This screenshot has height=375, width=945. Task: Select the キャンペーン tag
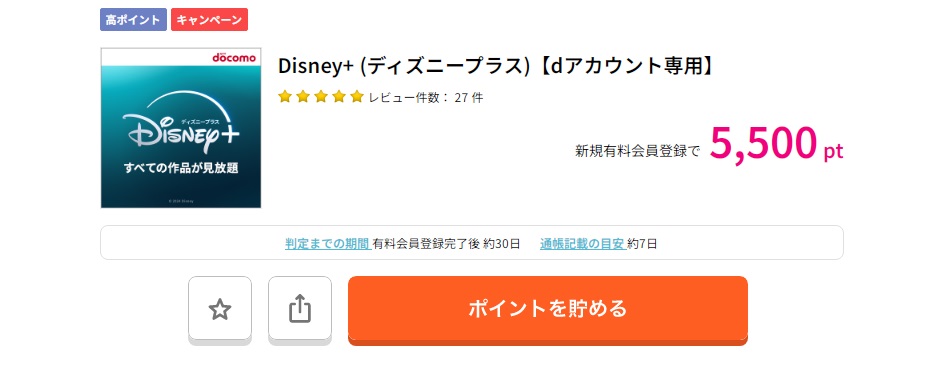209,19
